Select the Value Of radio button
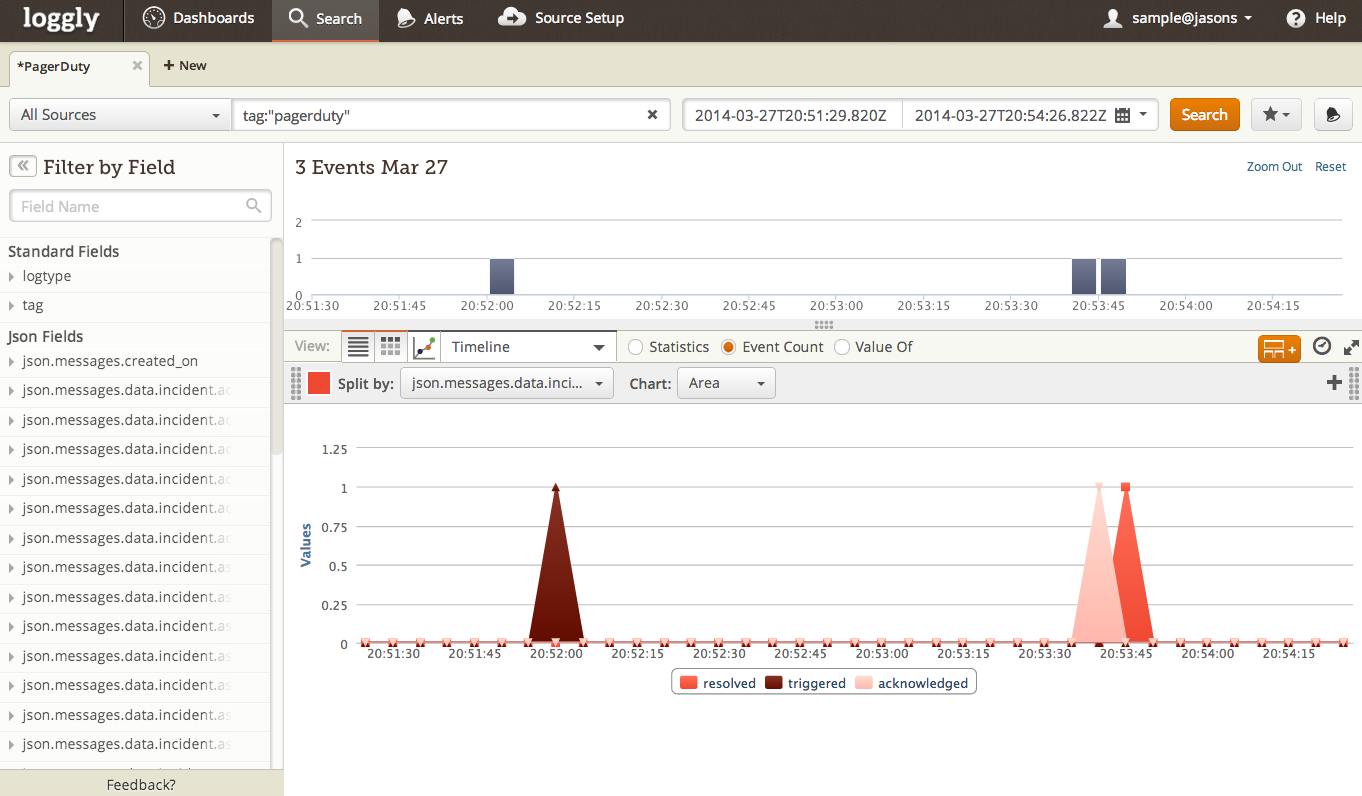The image size is (1362, 796). pos(842,347)
